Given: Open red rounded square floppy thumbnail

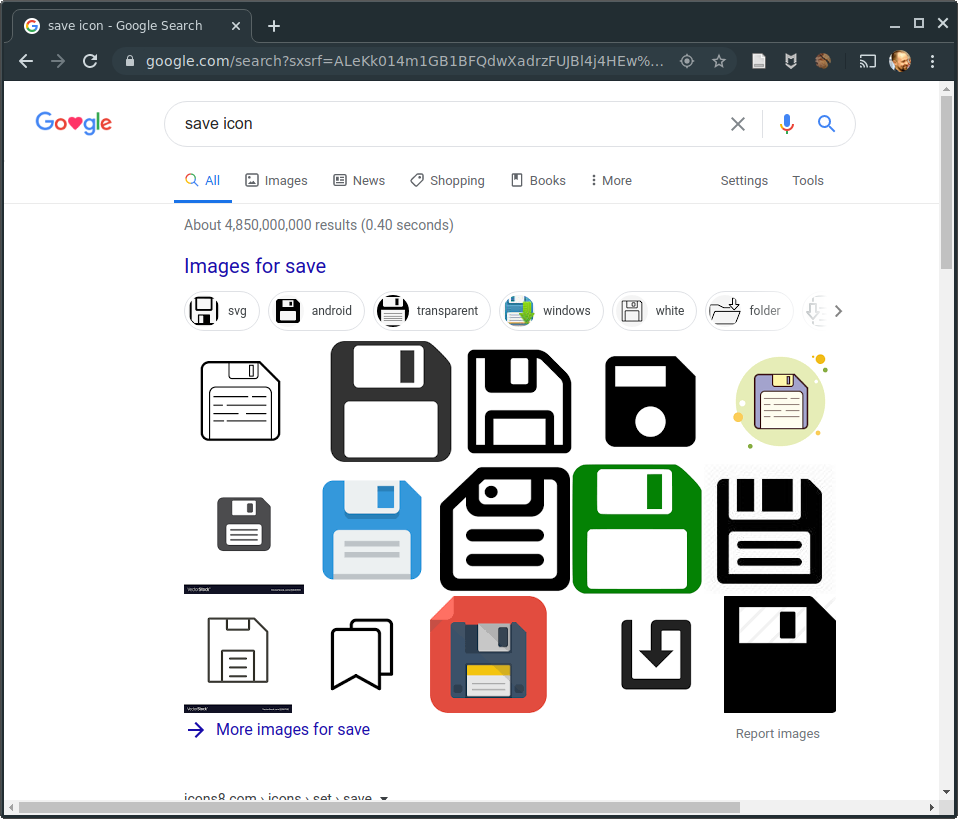Looking at the screenshot, I should point(488,655).
